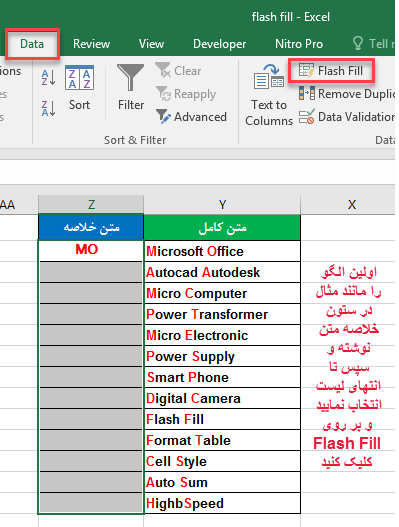Select the Smart Phone cell
The height and width of the screenshot is (527, 399).
click(222, 377)
